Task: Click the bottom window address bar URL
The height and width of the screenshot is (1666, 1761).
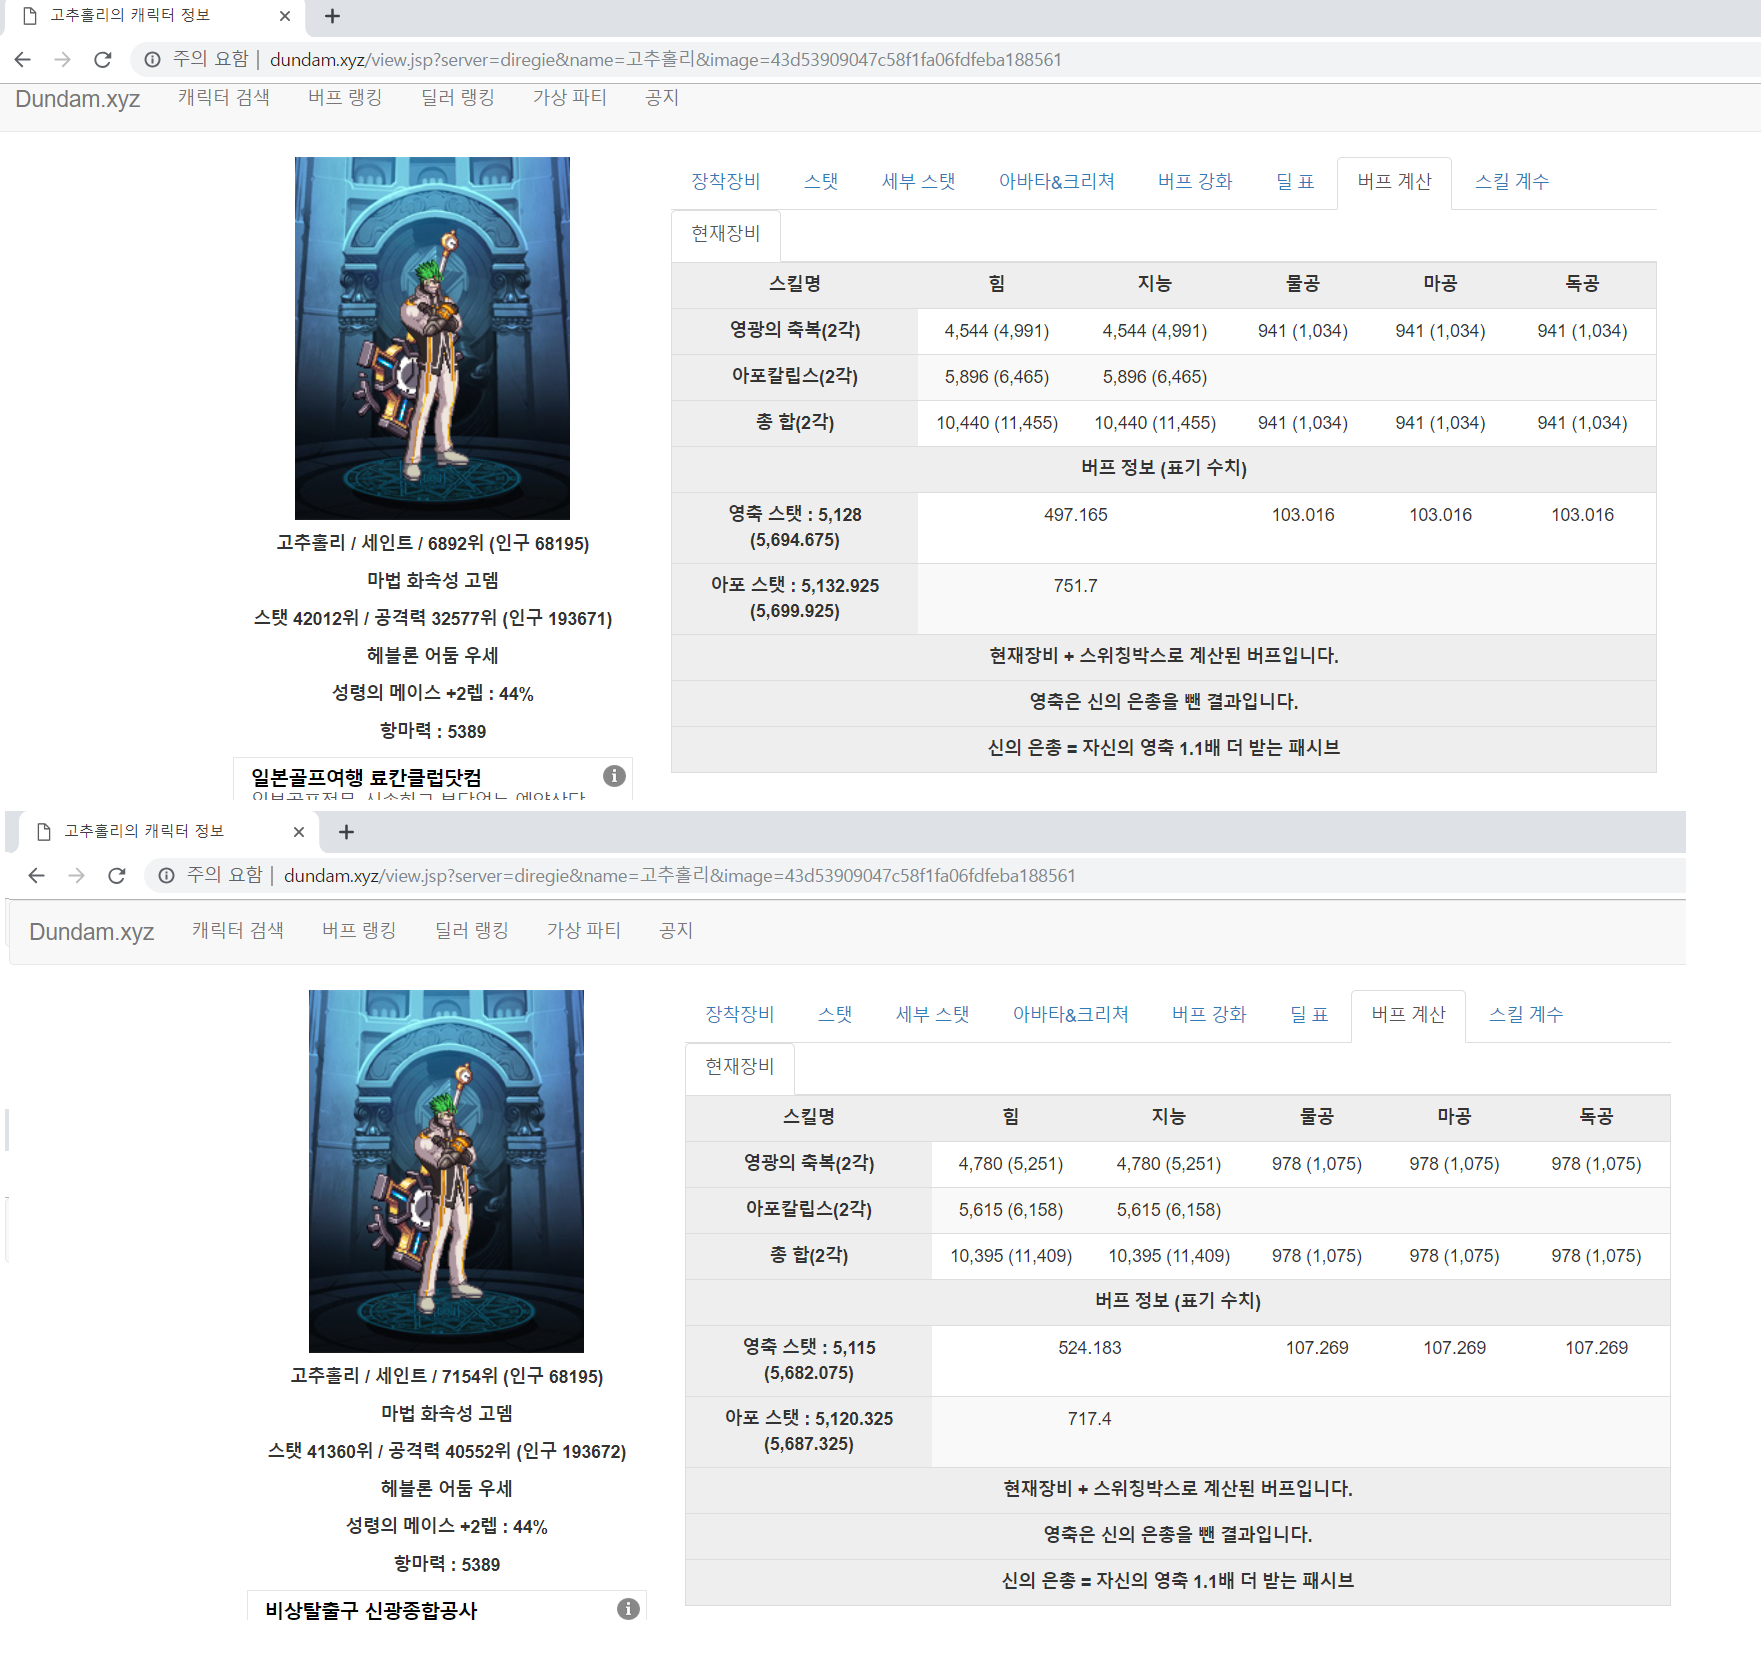Action: [x=679, y=876]
